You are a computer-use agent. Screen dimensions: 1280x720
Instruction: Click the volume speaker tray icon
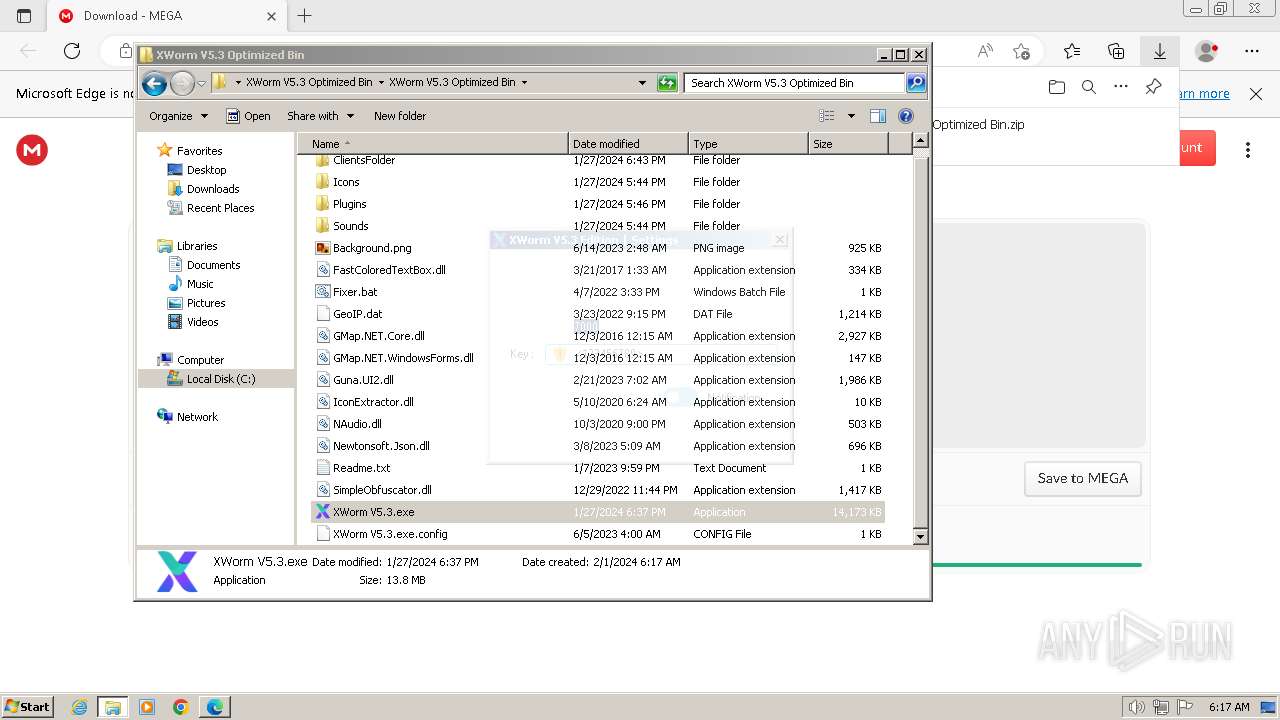tap(1135, 707)
